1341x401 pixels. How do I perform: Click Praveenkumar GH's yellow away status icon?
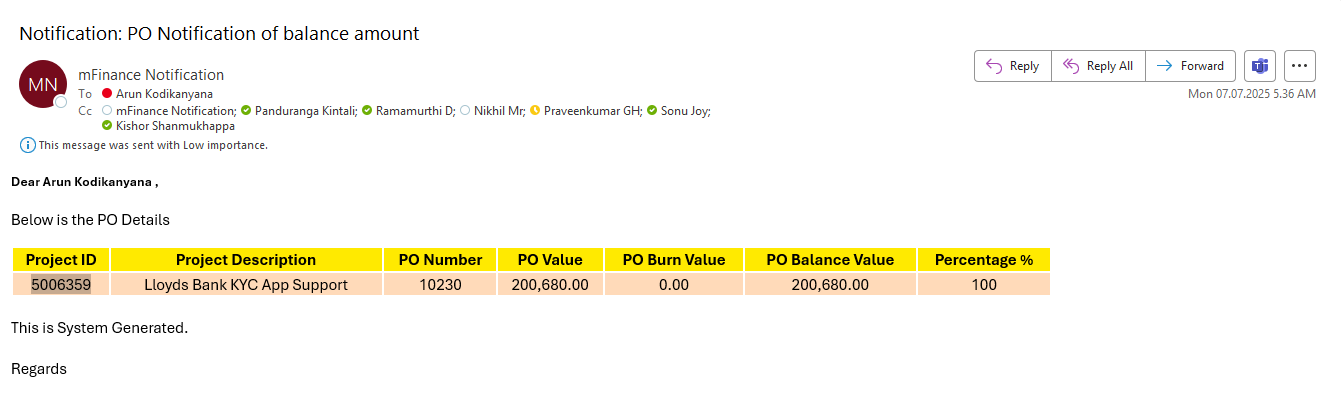535,111
